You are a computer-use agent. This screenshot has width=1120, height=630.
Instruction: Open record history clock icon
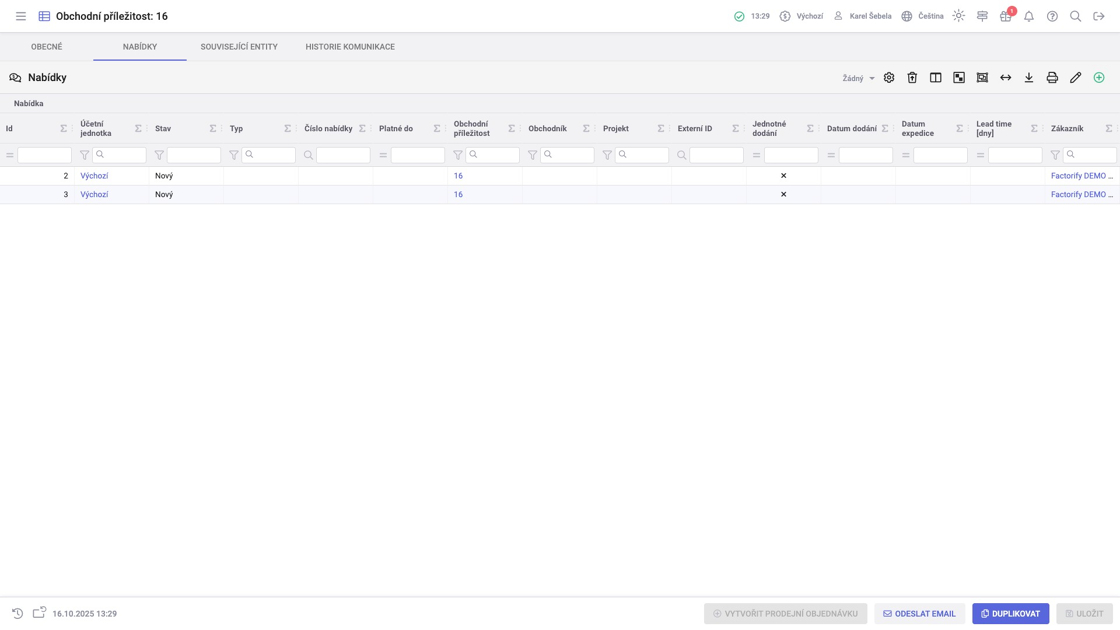17,613
